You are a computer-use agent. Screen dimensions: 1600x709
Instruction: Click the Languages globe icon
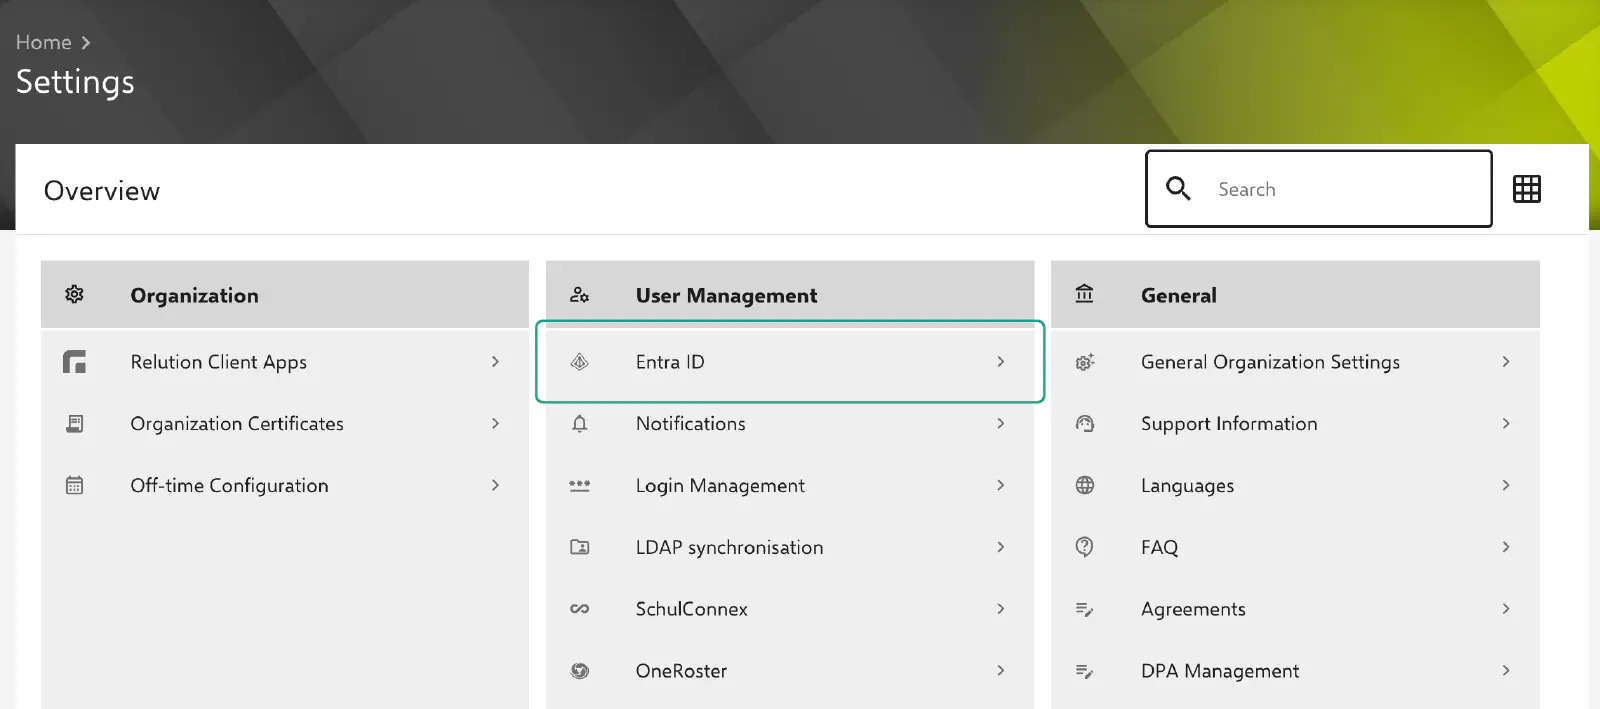[1085, 486]
